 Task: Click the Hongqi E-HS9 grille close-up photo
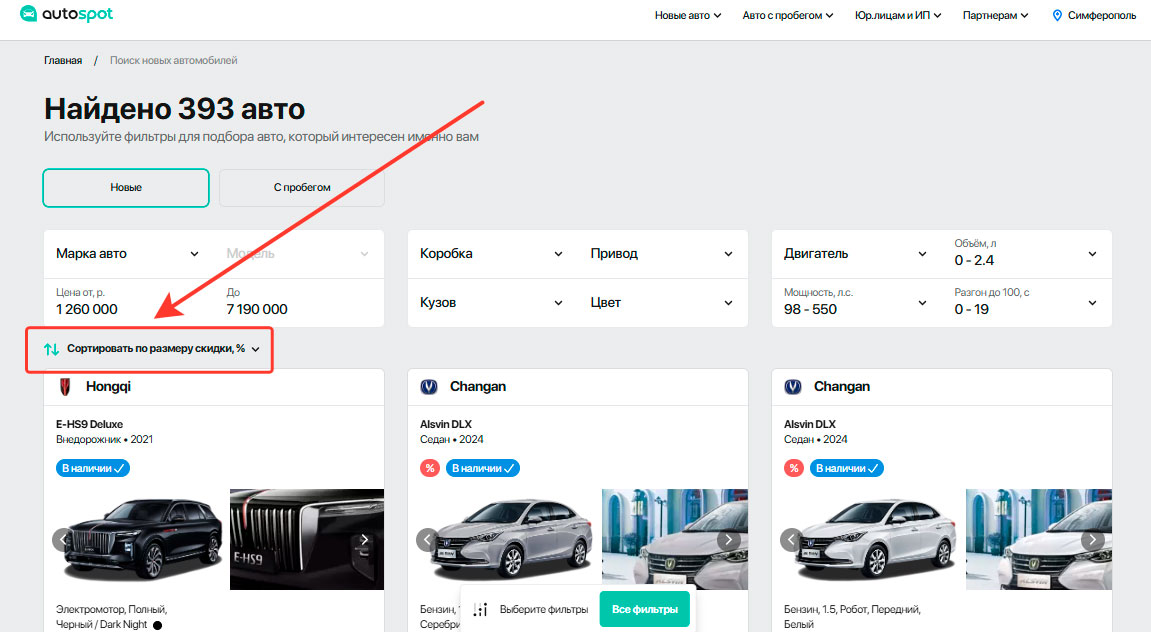307,540
